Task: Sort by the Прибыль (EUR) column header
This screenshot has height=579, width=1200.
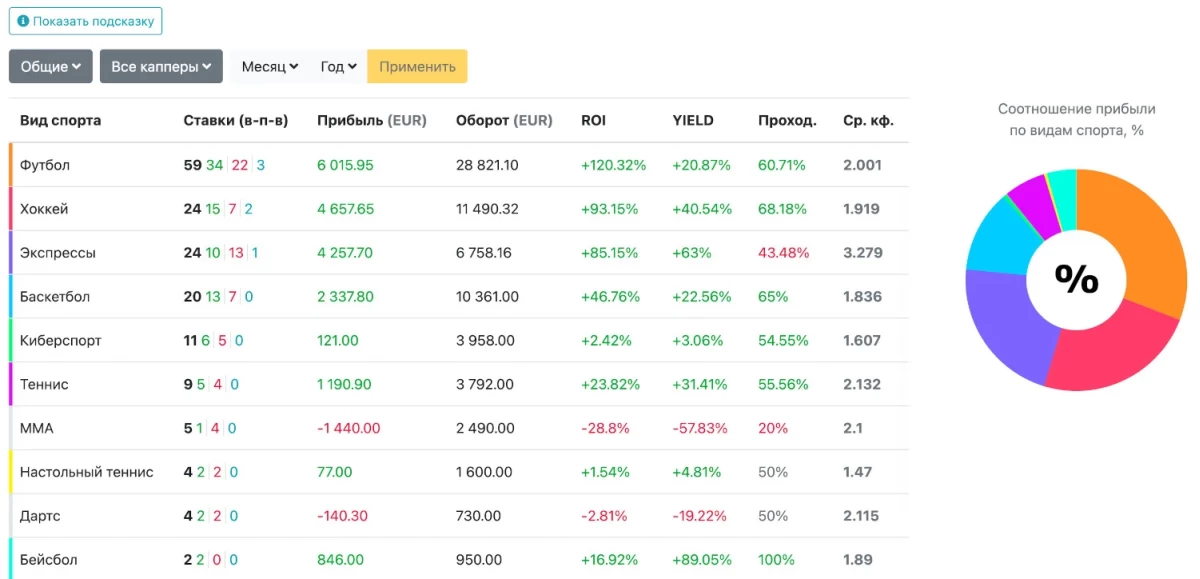Action: pyautogui.click(x=371, y=121)
